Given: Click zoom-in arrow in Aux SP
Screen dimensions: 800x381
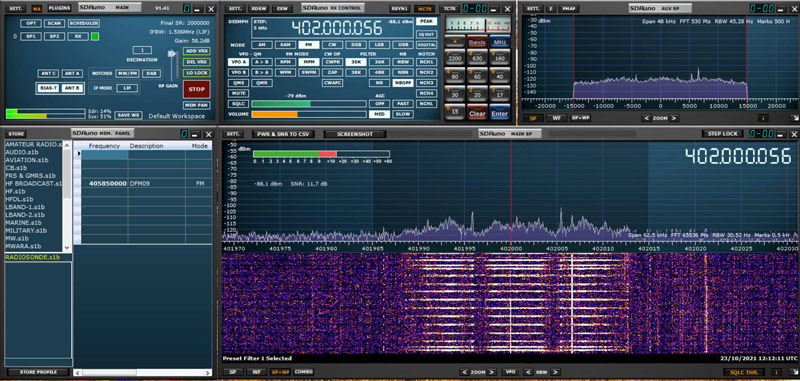Looking at the screenshot, I should [x=674, y=118].
